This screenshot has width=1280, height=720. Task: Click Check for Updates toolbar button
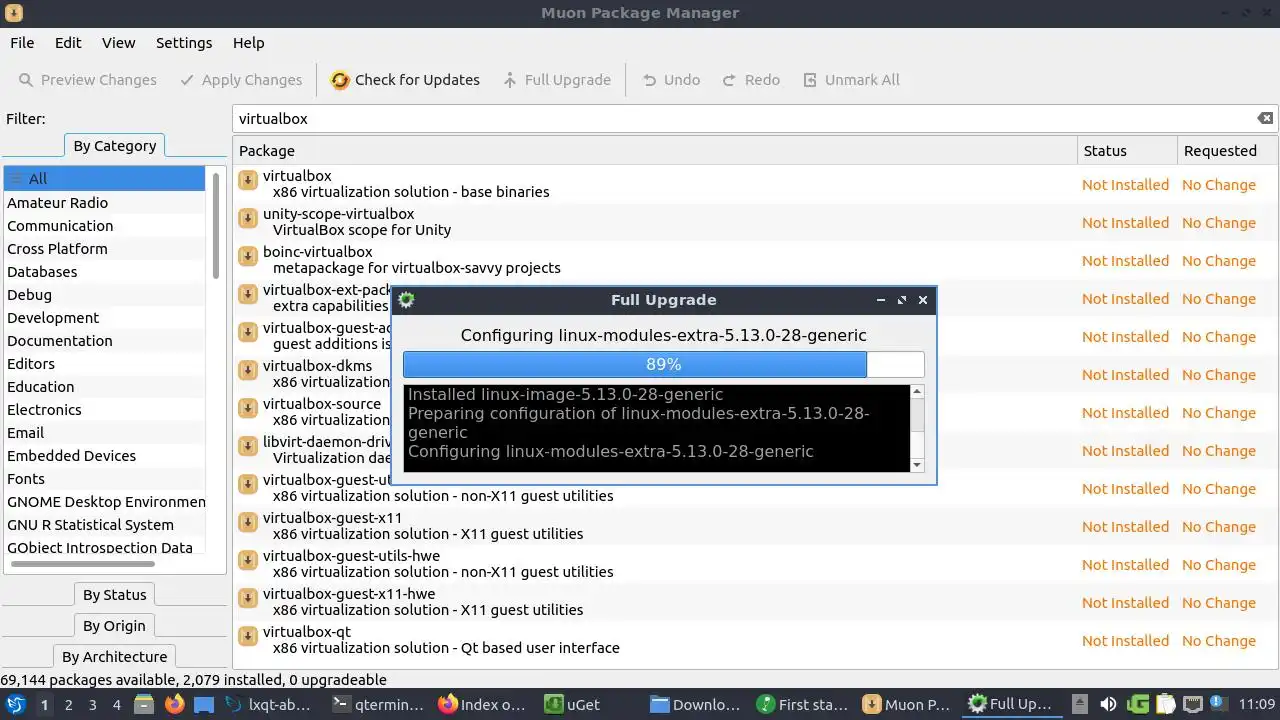[x=405, y=80]
